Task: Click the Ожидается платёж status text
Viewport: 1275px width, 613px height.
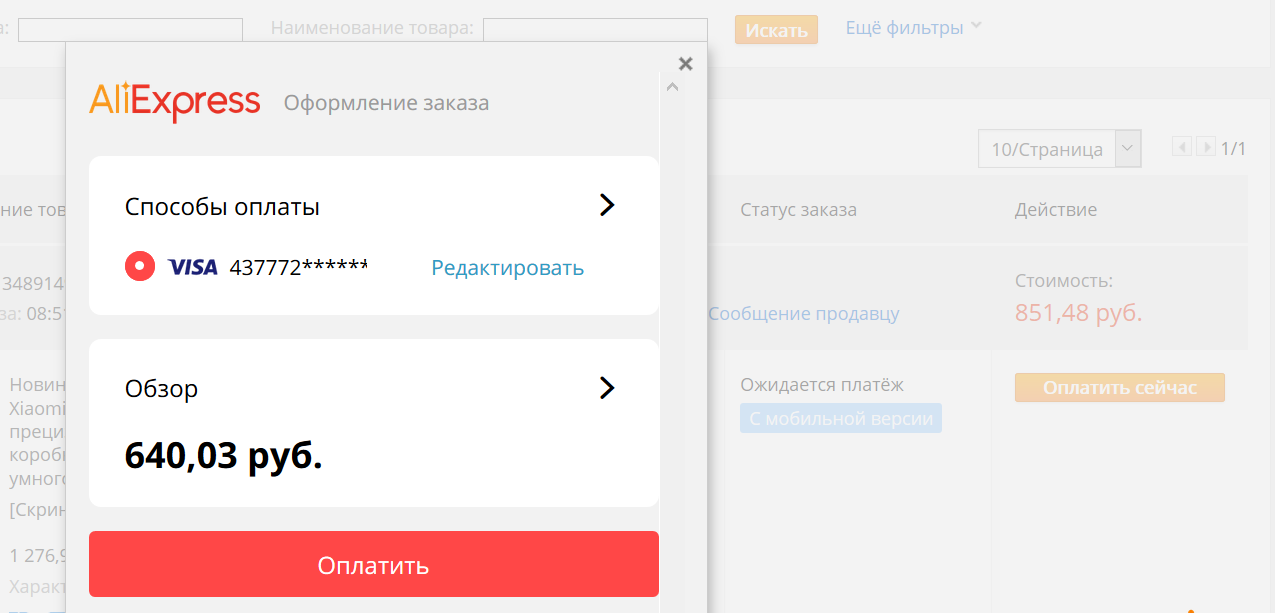Action: pyautogui.click(x=822, y=385)
